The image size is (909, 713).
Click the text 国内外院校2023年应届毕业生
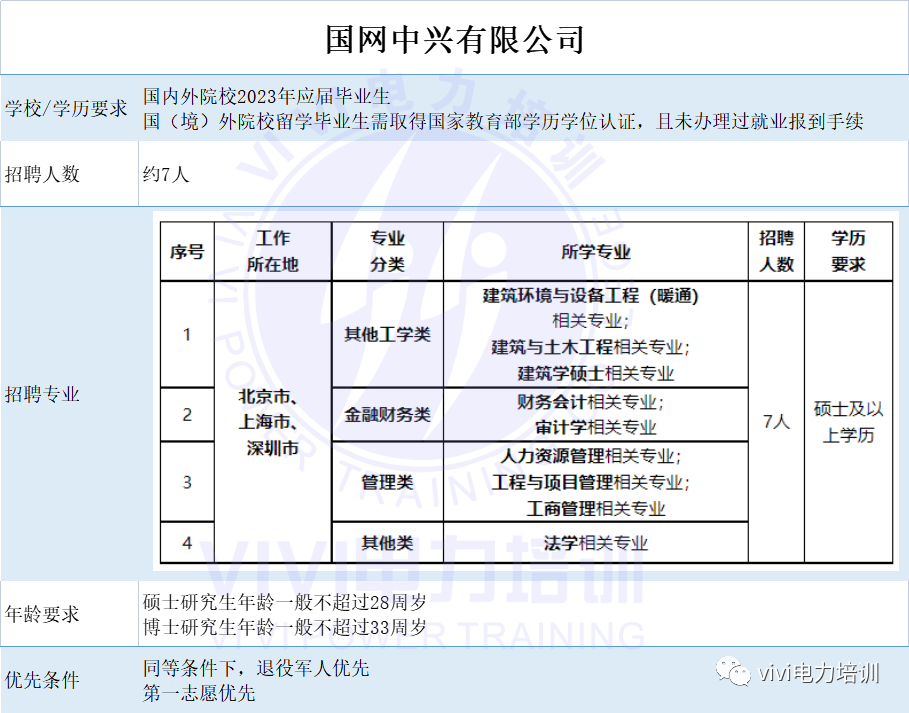[x=267, y=96]
